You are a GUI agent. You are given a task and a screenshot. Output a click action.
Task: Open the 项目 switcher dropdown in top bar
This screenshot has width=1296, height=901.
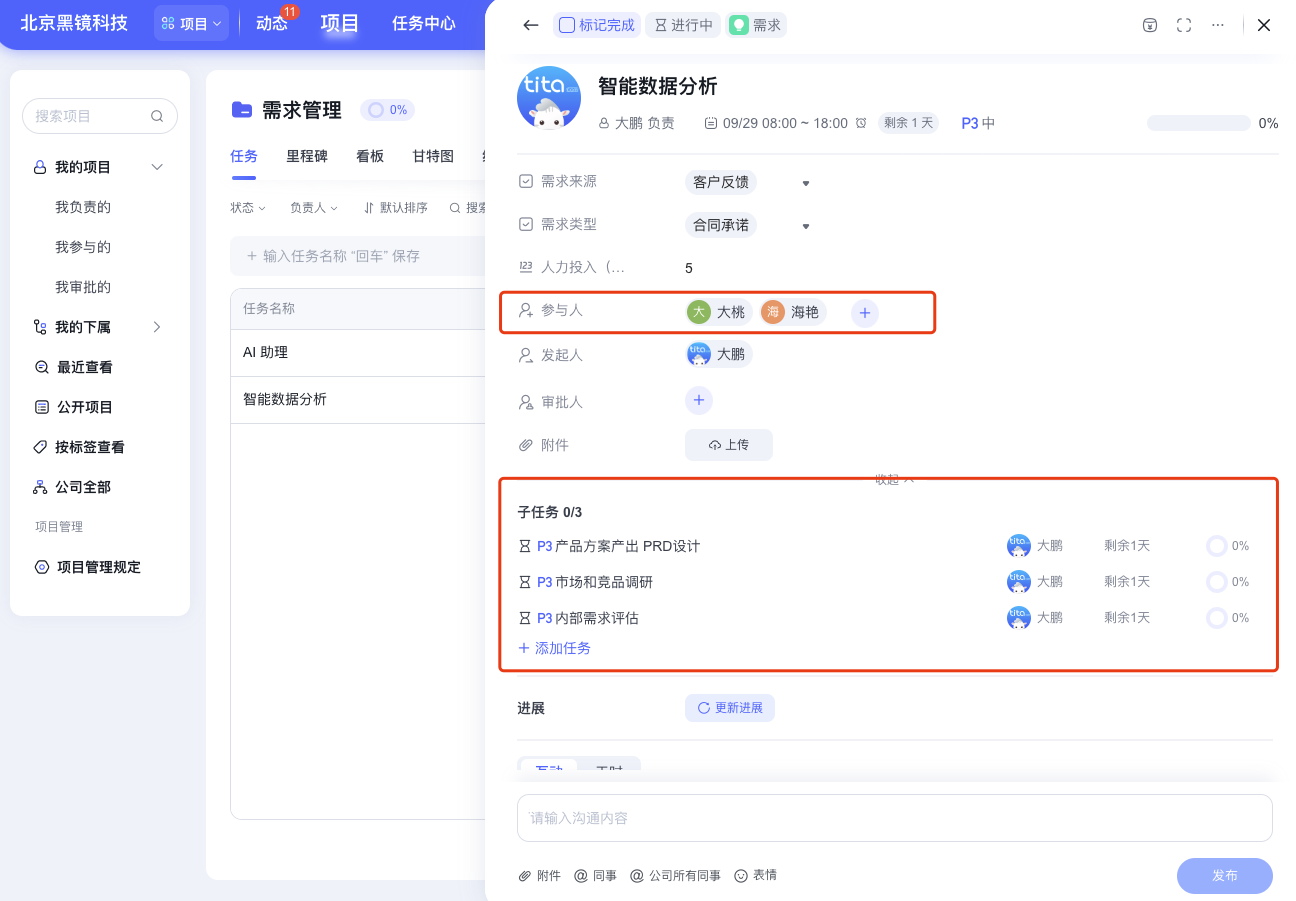click(x=191, y=23)
